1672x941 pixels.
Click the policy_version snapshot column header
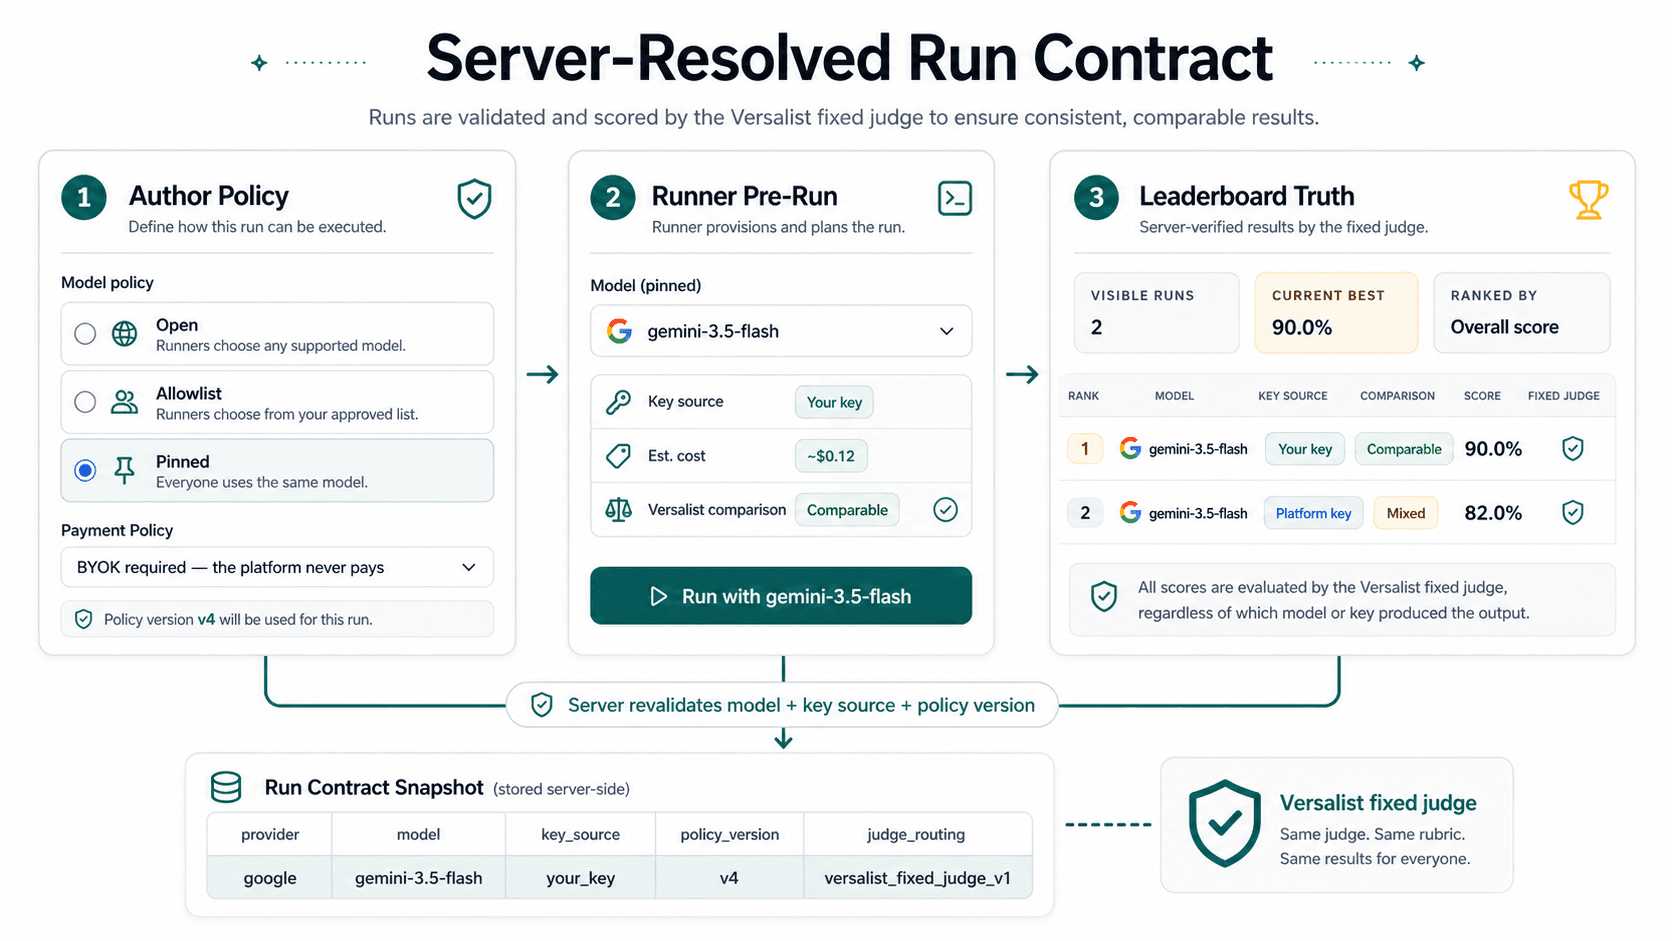point(729,834)
